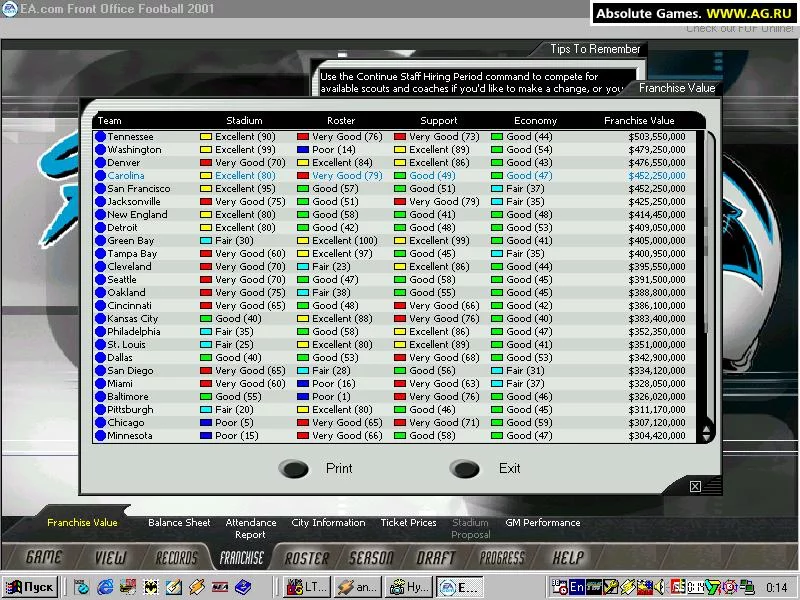Click the team icon beside St. Louis
Screen dimensions: 800x600
(101, 345)
